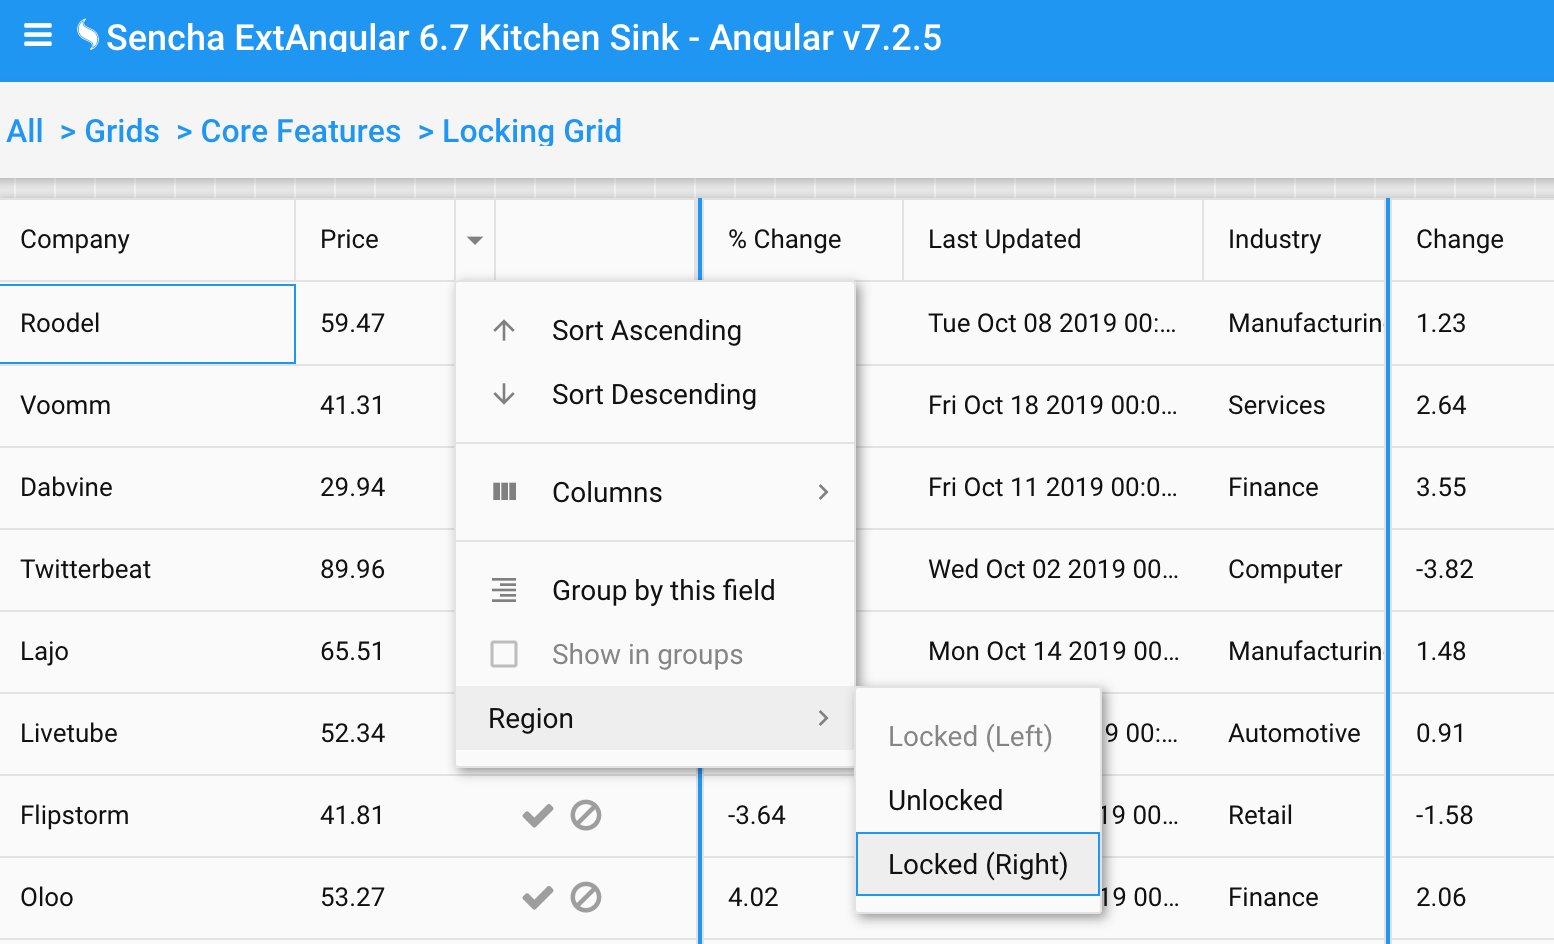The height and width of the screenshot is (944, 1554).
Task: Expand the Columns submenu
Action: tap(655, 492)
